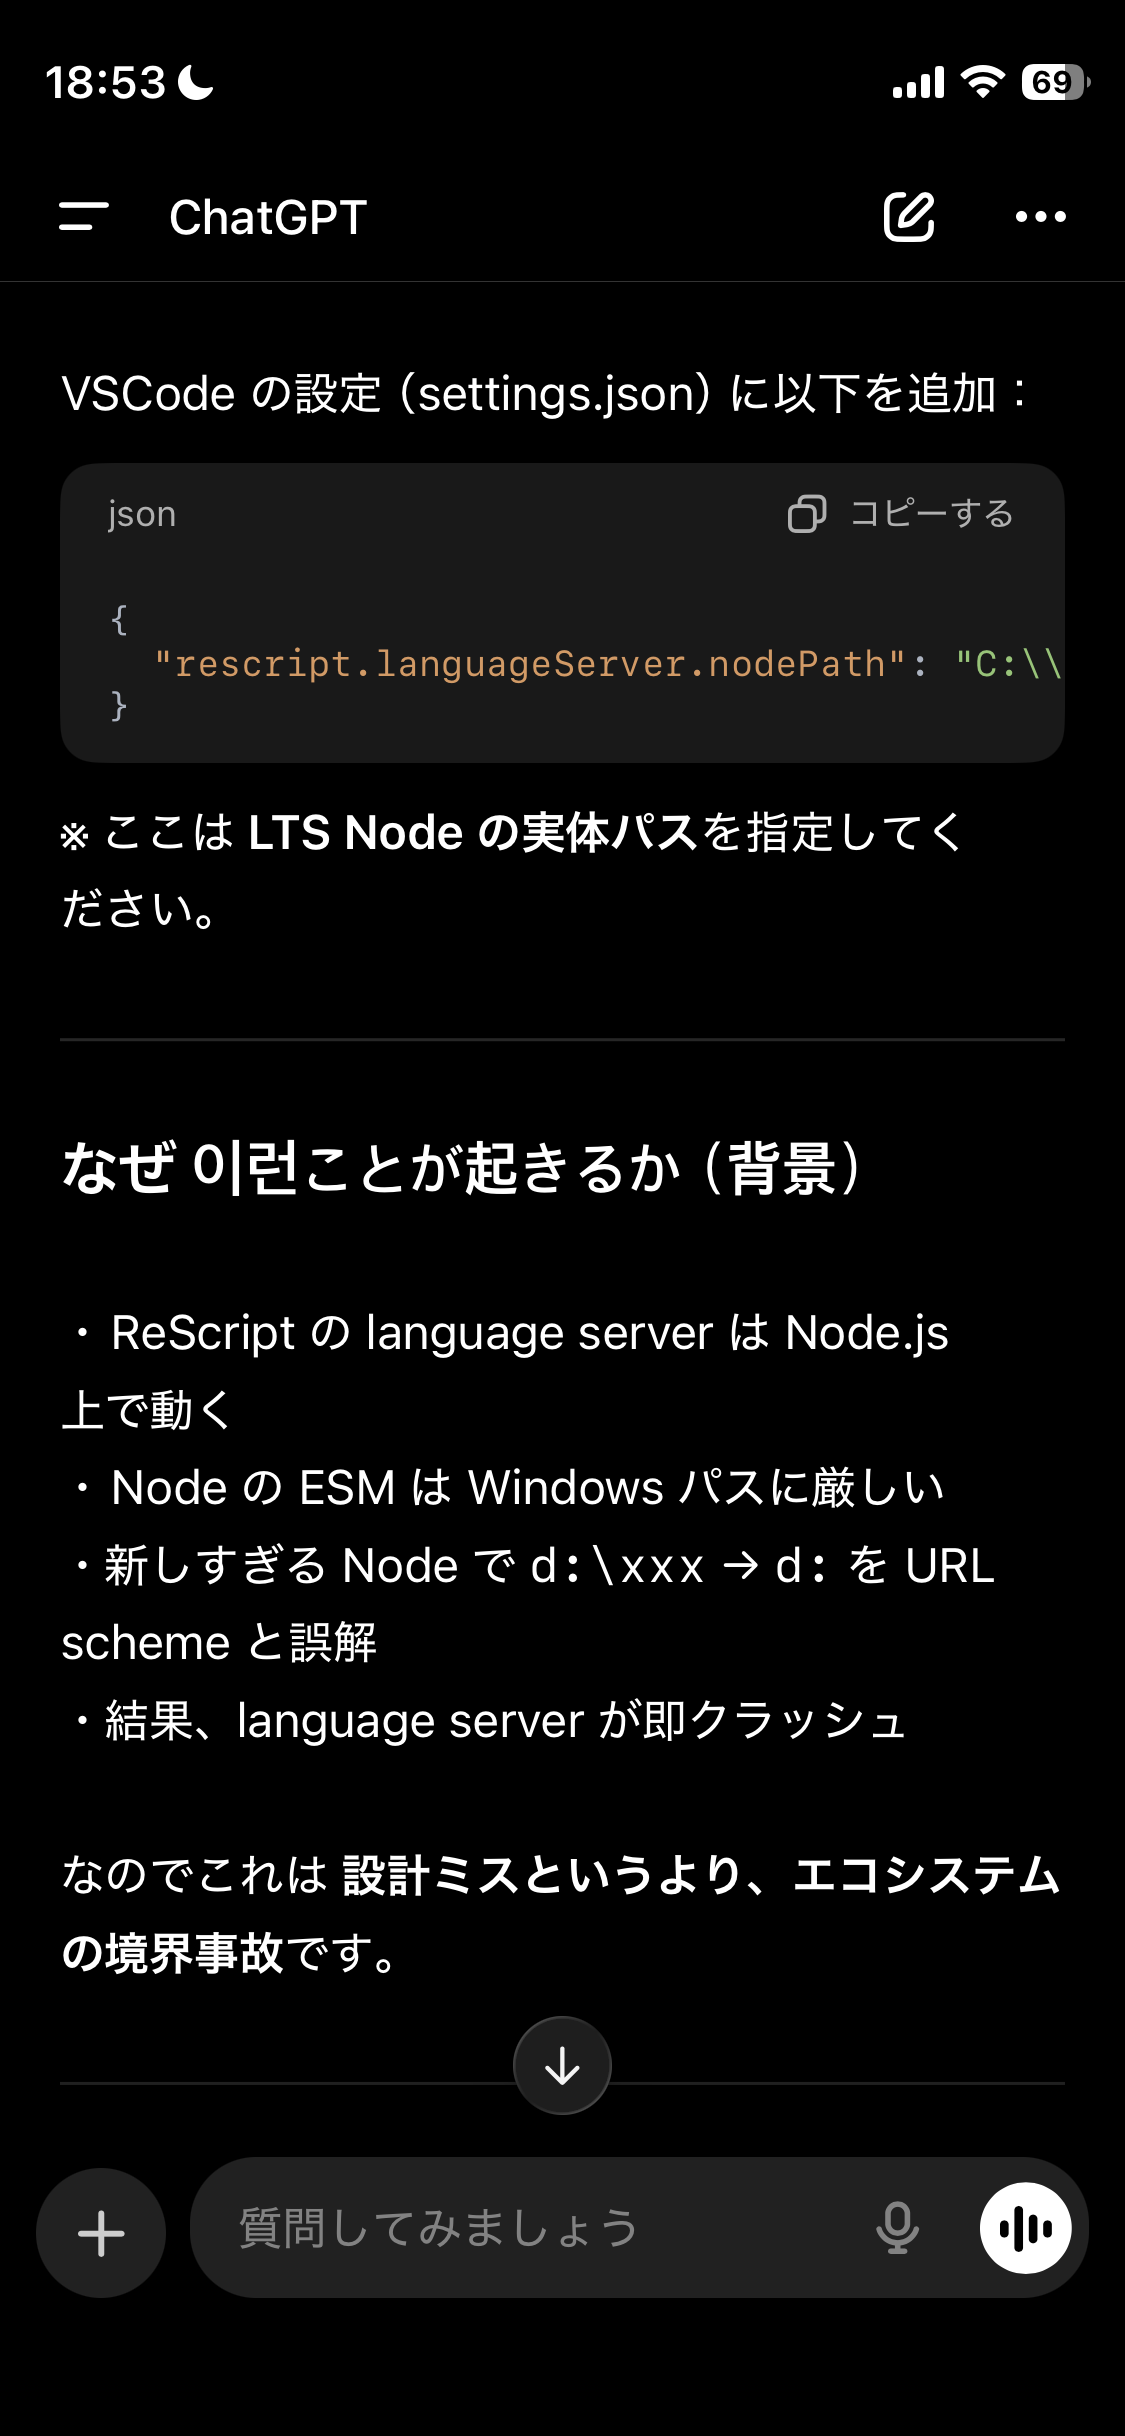Viewport: 1125px width, 2436px height.
Task: Click the copy icon in the json code block
Action: (x=806, y=513)
